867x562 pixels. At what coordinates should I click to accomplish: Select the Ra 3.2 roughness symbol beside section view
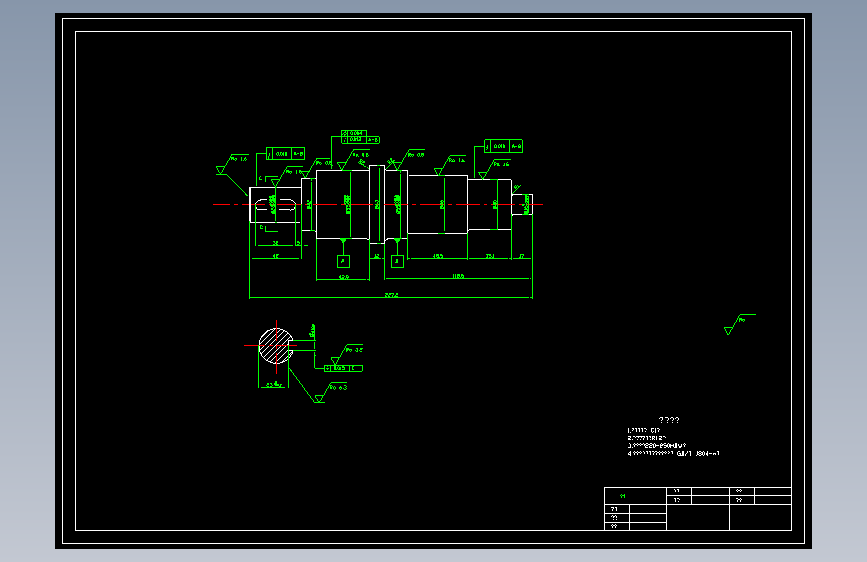tap(347, 355)
